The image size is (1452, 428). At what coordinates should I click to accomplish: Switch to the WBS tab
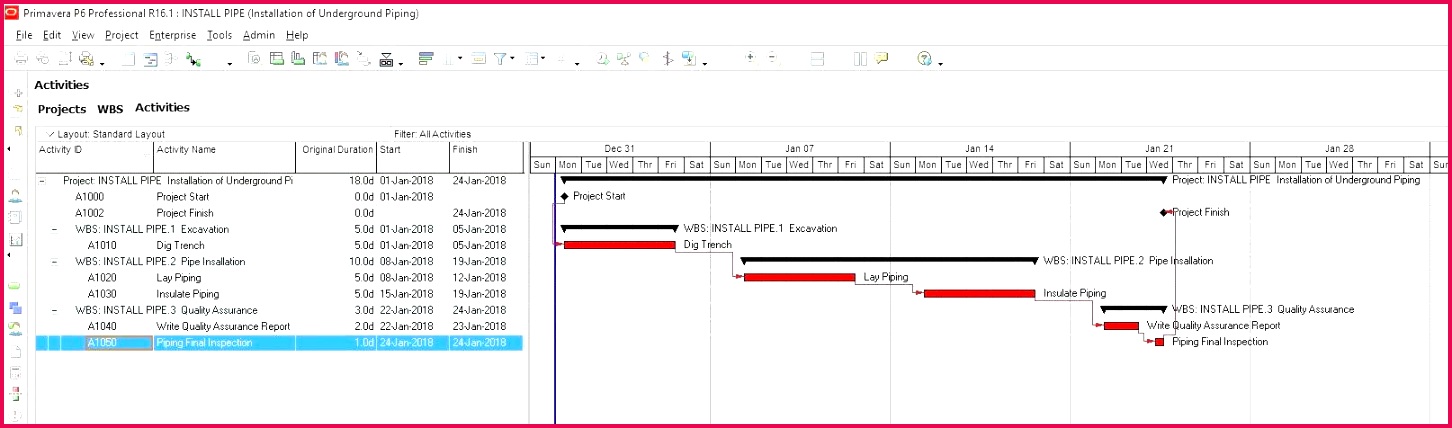click(110, 109)
